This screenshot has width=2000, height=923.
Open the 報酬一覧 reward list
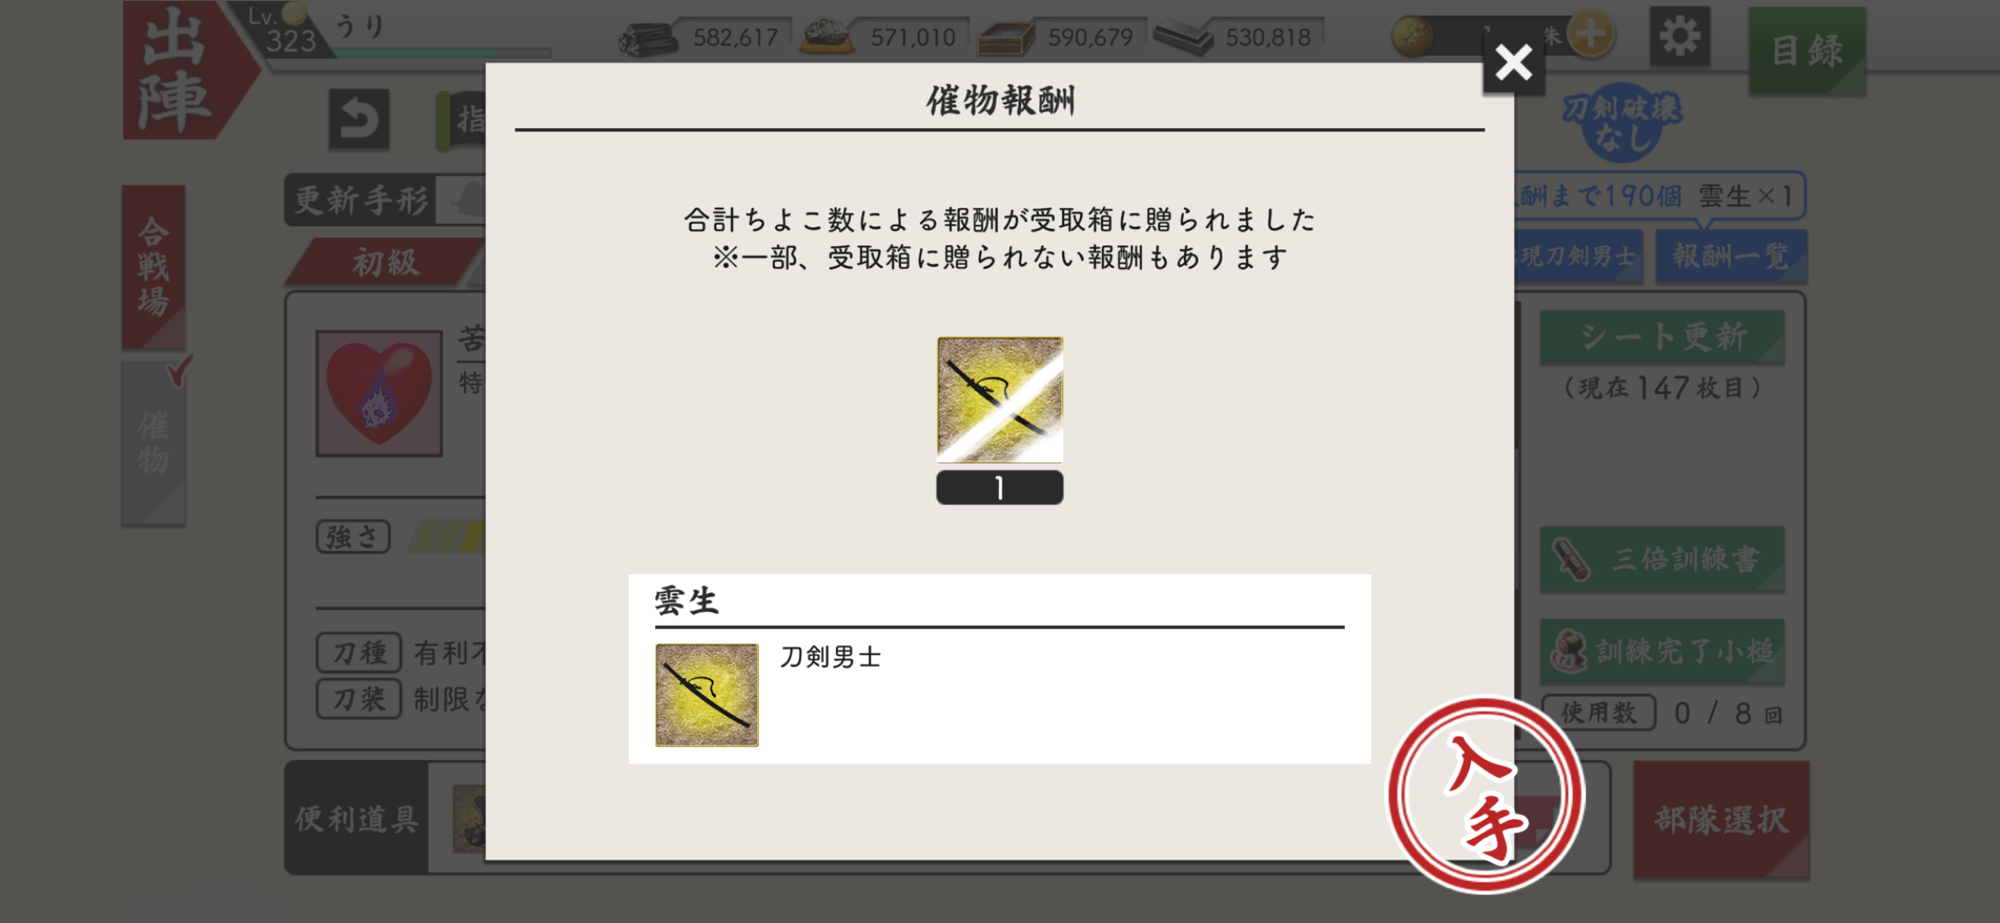pos(1731,256)
